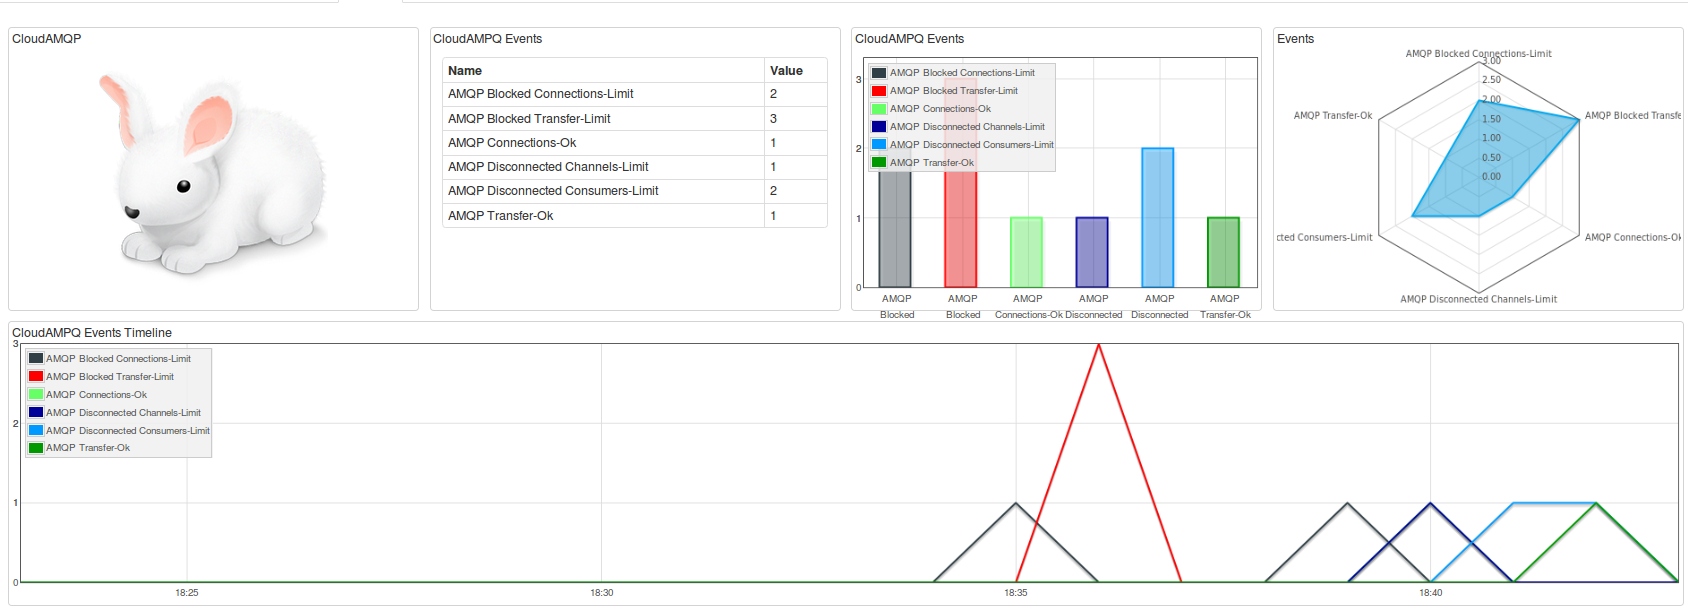Click the CloudAMPQ Events Timeline panel title
This screenshot has width=1688, height=606.
coord(92,333)
